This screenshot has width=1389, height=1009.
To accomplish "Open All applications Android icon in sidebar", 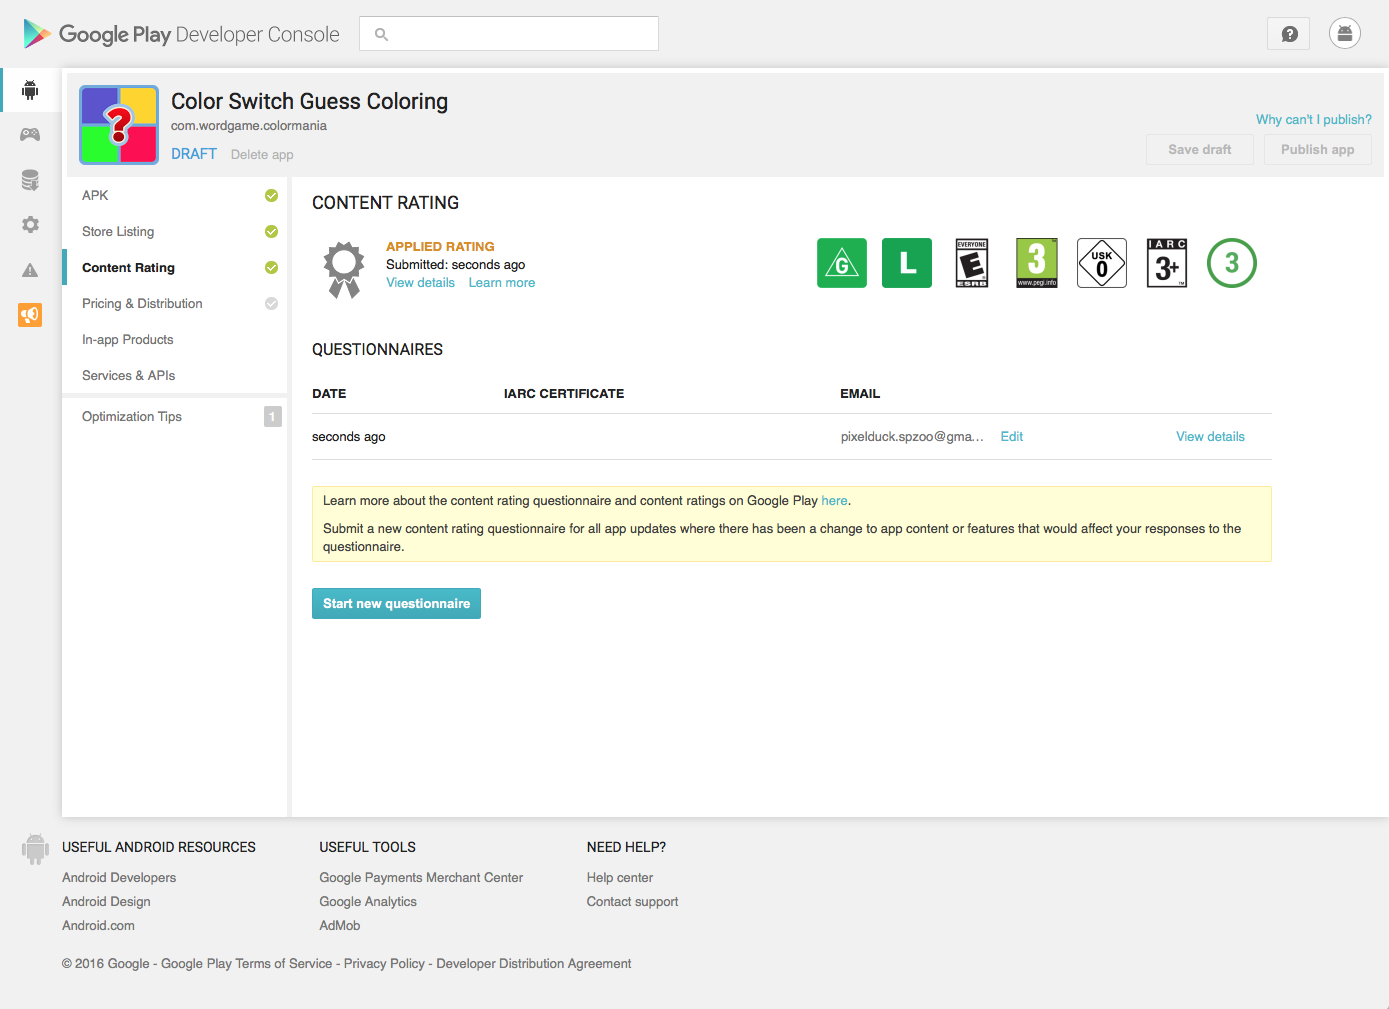I will coord(30,90).
